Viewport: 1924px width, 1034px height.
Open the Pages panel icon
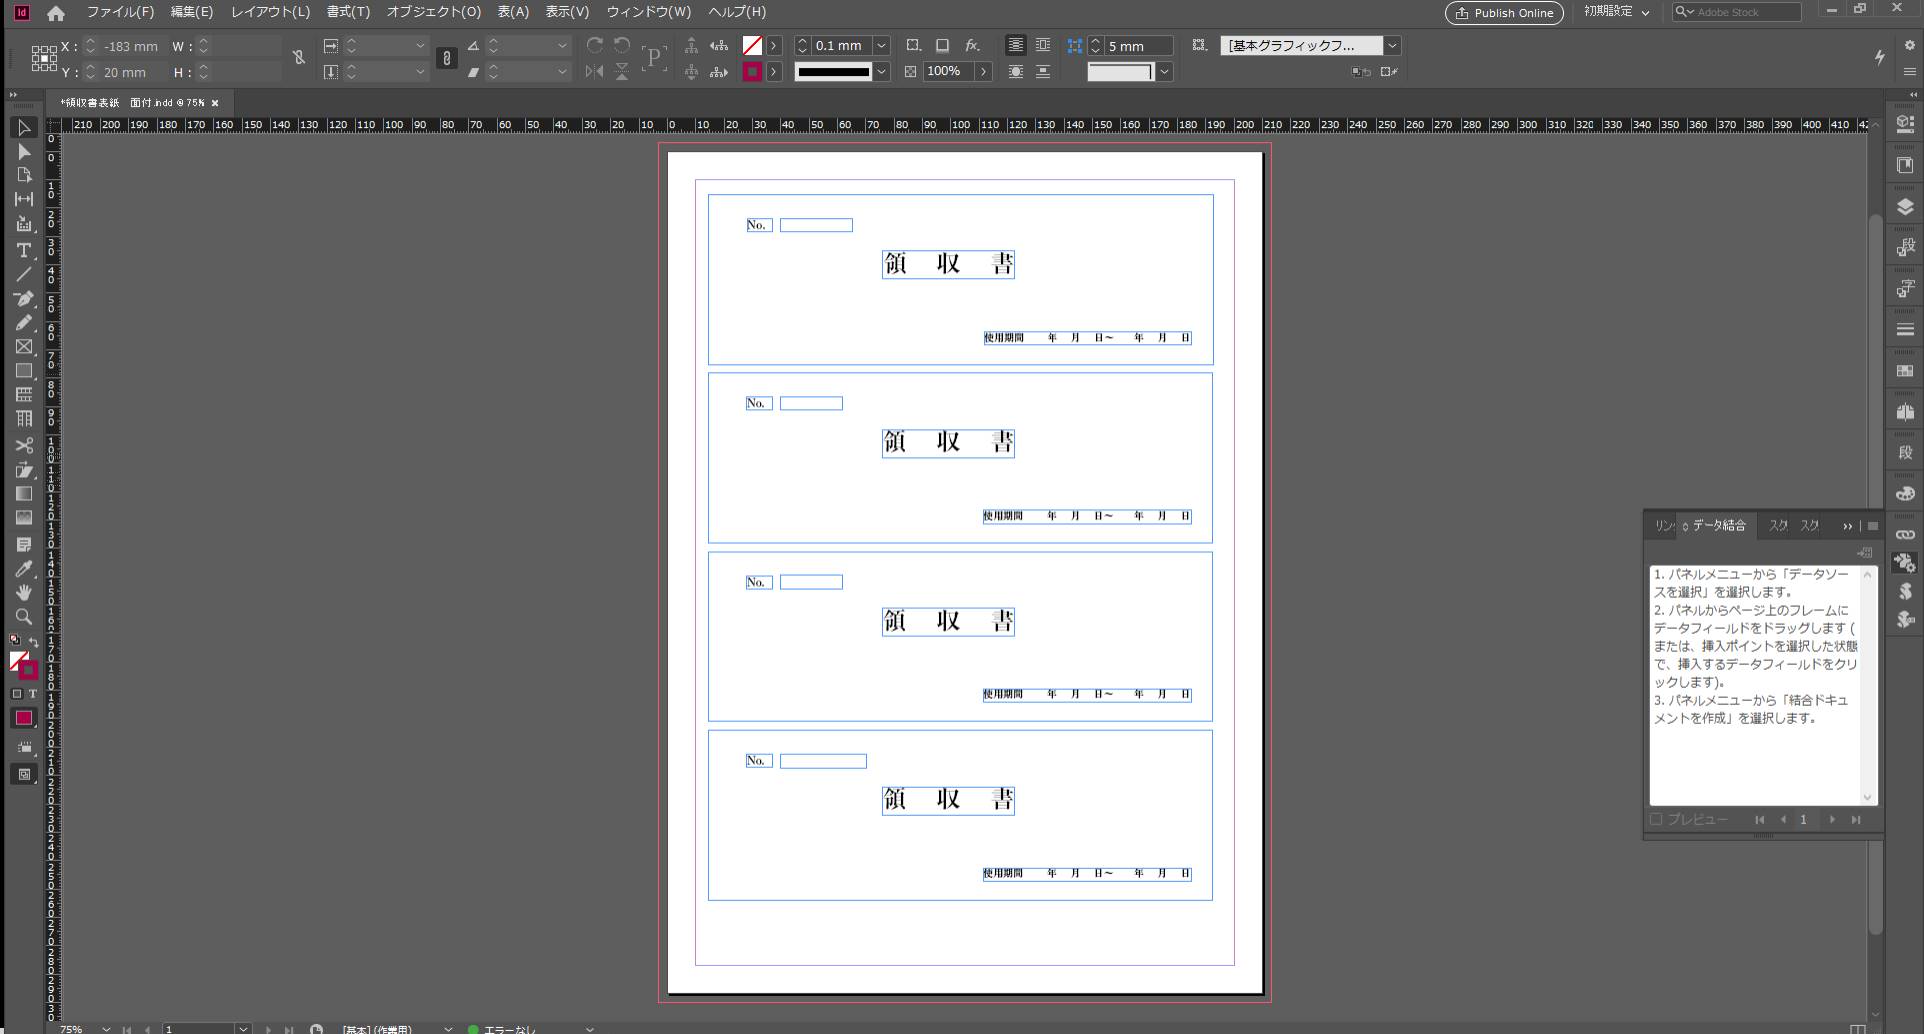coord(1905,165)
